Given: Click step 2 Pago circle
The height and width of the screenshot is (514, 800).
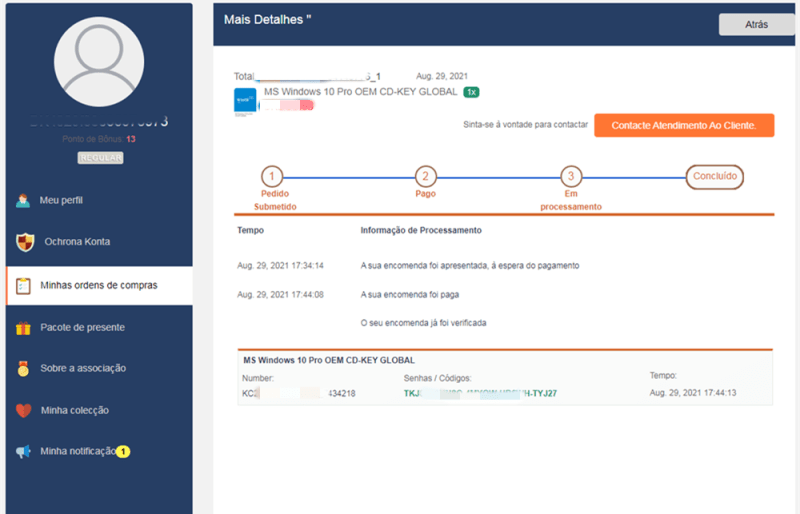Looking at the screenshot, I should pos(426,177).
